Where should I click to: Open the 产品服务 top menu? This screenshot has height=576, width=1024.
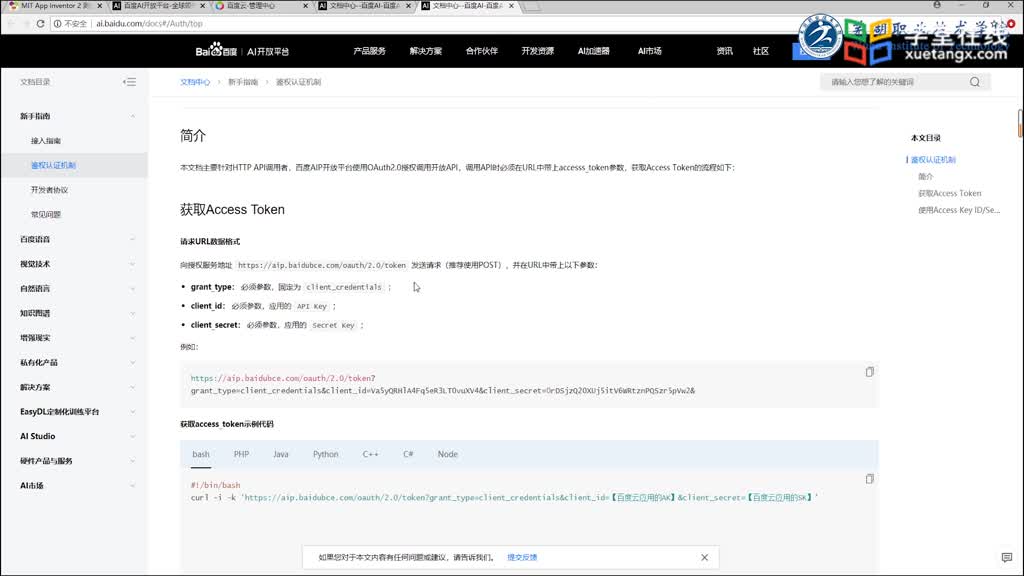(x=370, y=51)
